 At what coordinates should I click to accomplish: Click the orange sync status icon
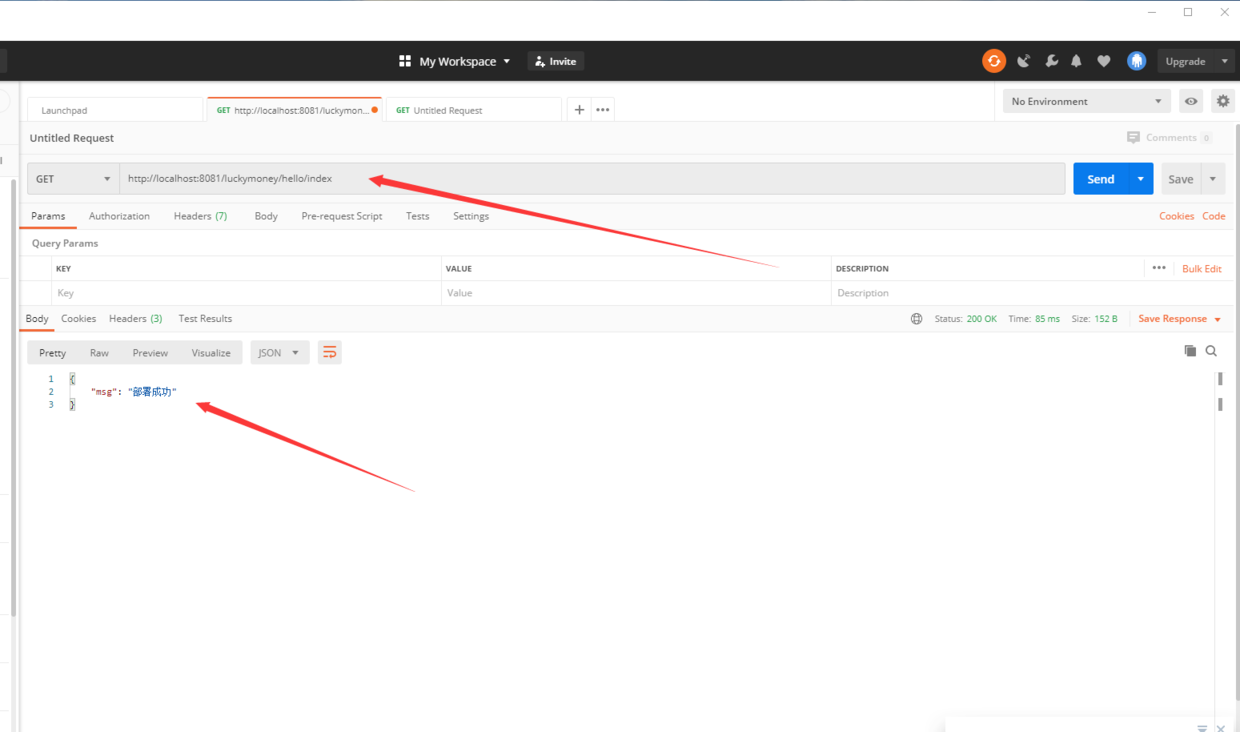point(993,61)
